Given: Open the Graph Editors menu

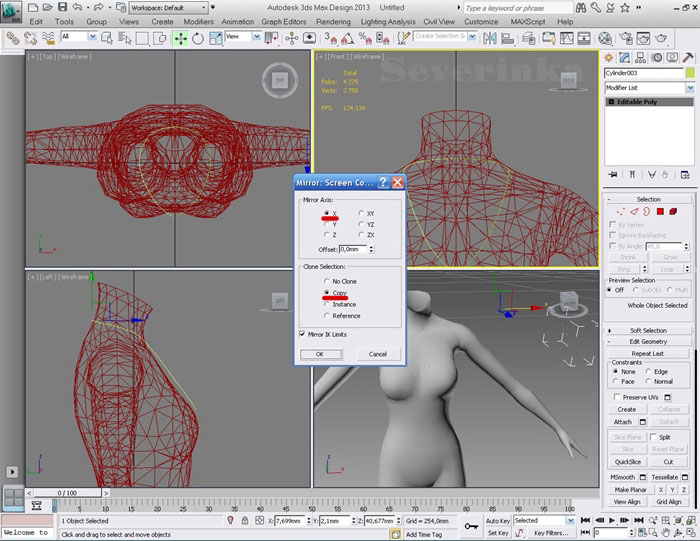Looking at the screenshot, I should pos(285,21).
